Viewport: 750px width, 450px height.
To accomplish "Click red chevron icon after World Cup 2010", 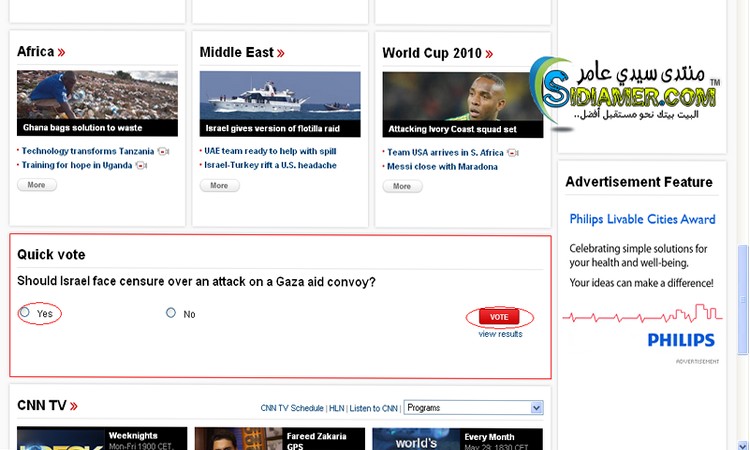I will 489,53.
